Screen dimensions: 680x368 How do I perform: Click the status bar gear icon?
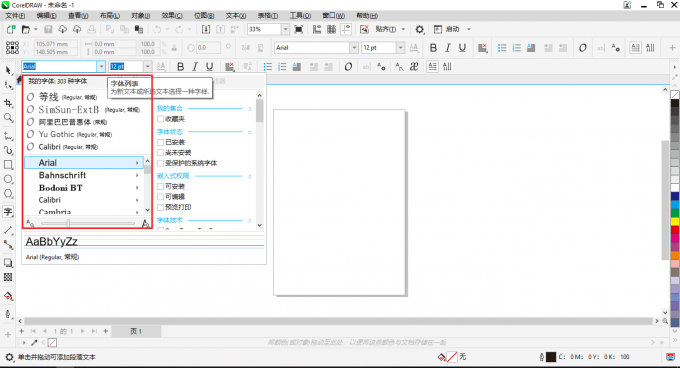tap(9, 357)
